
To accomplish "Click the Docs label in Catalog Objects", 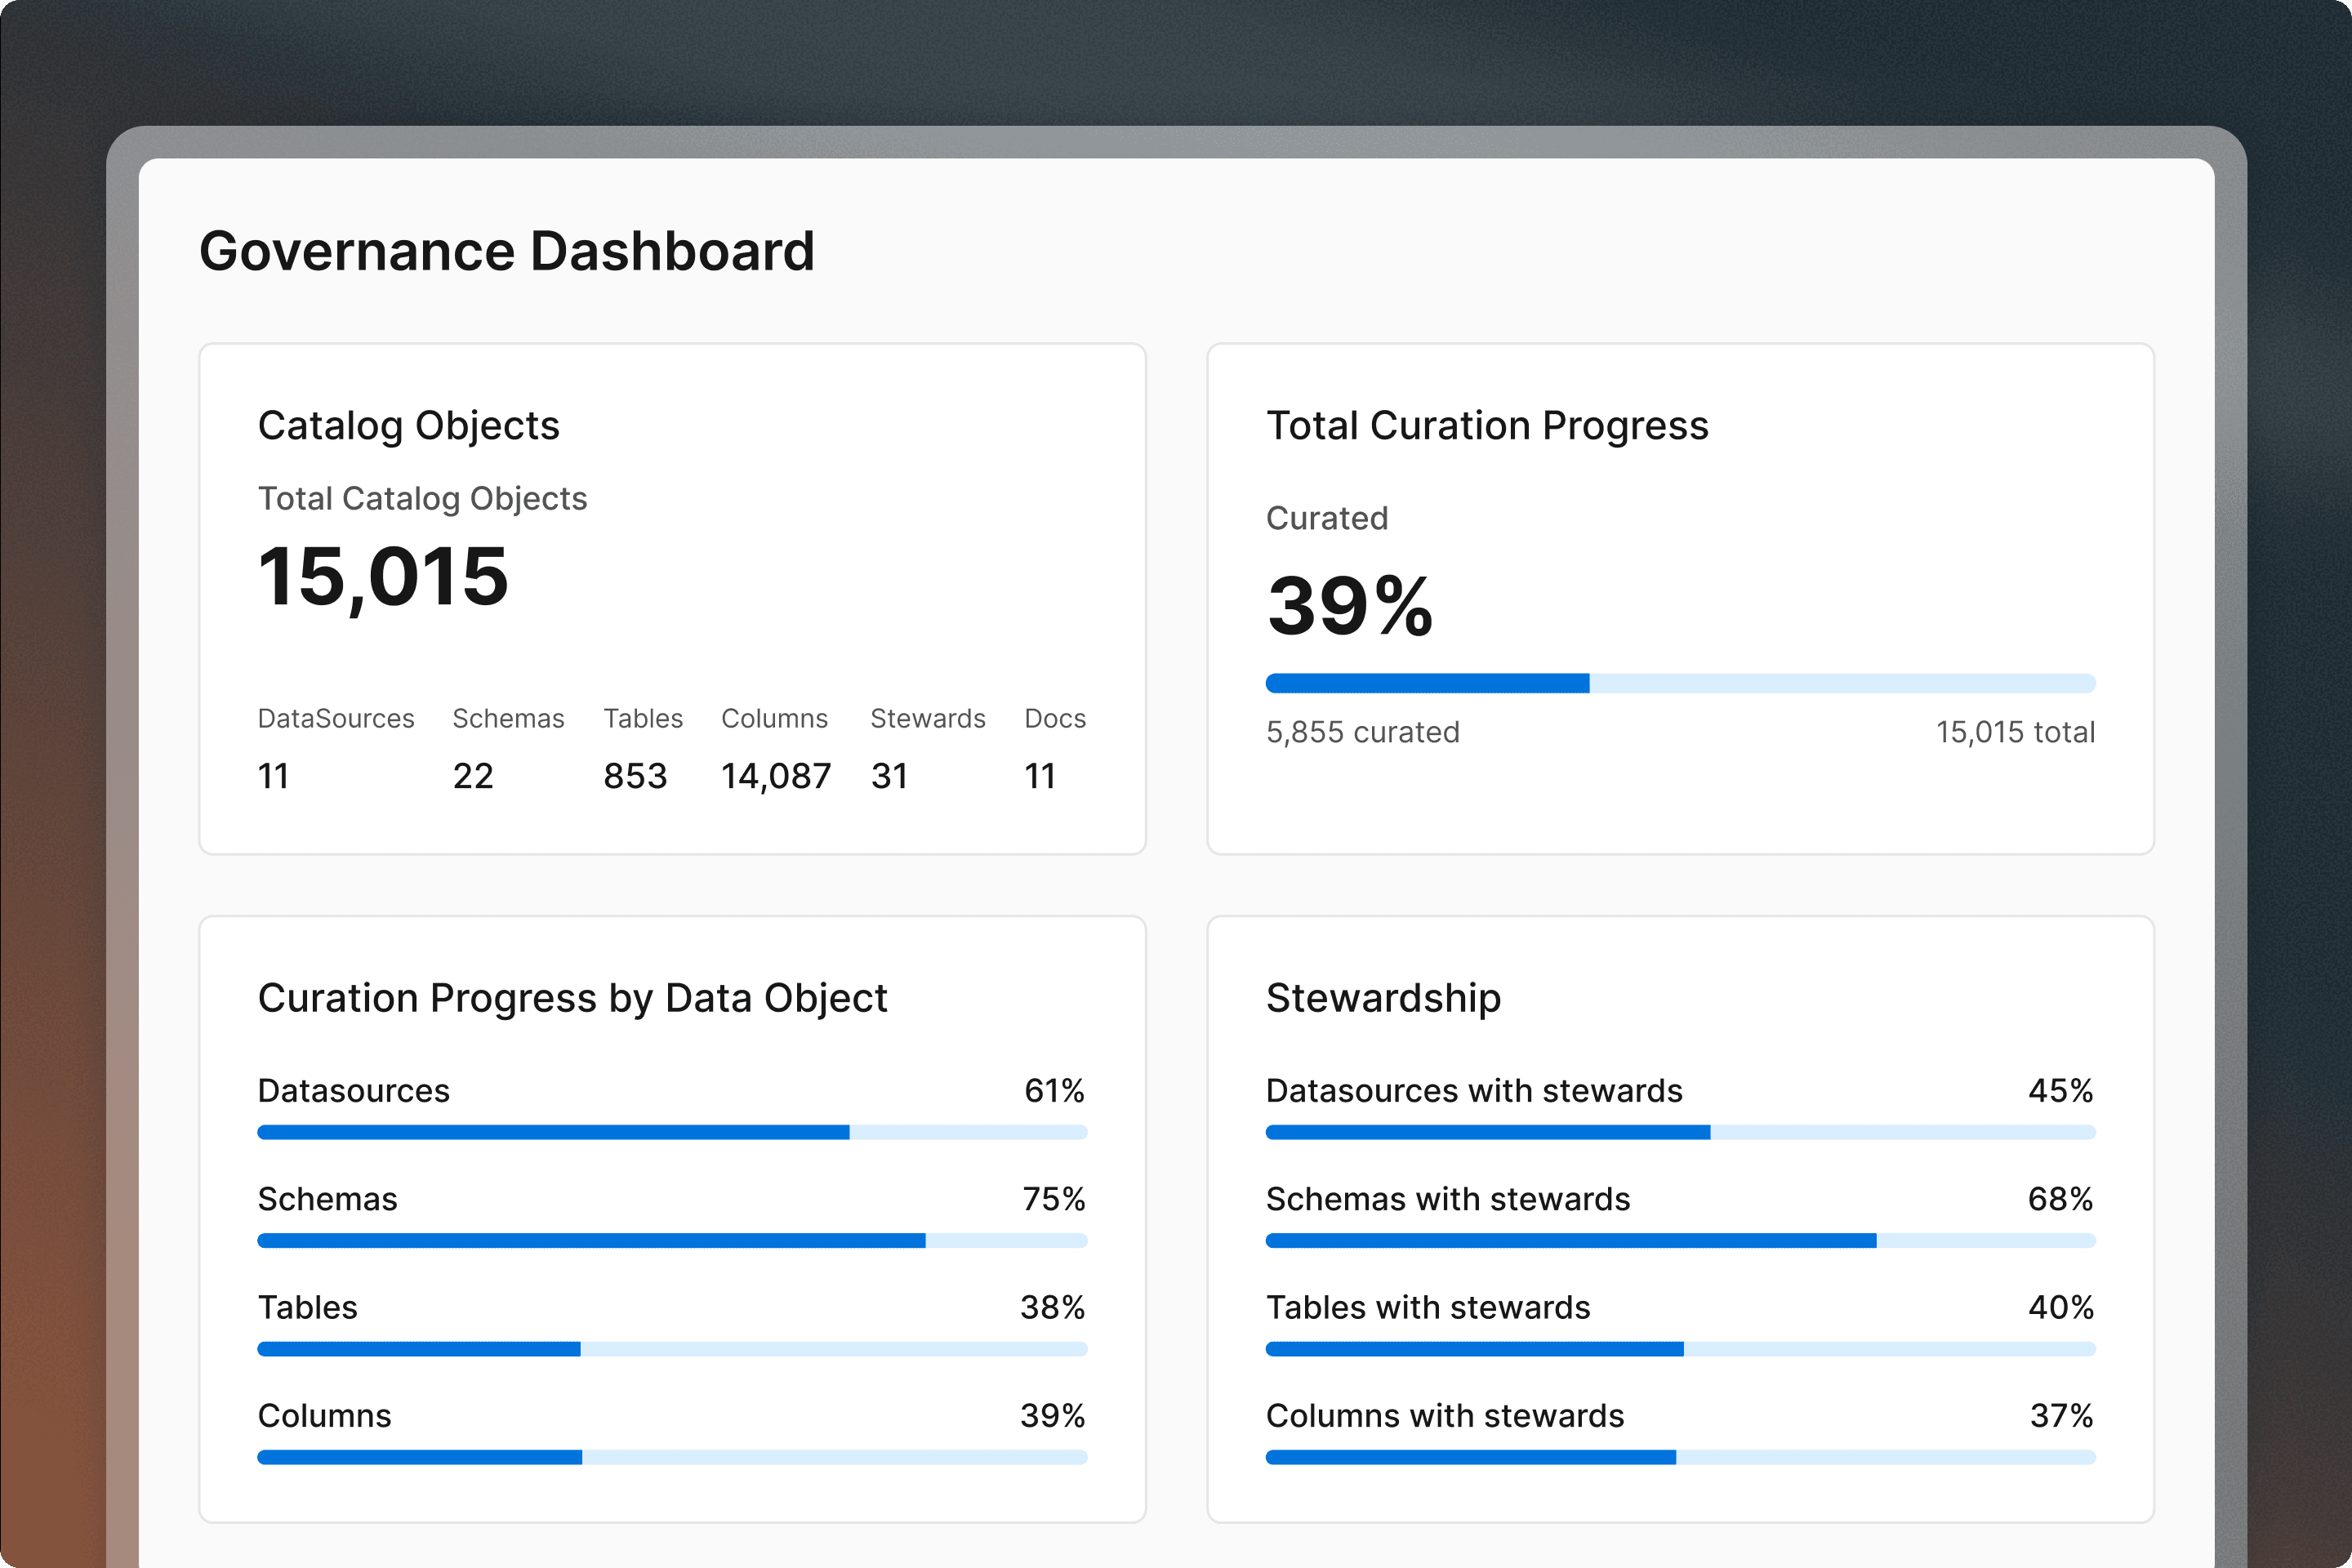I will 1055,718.
